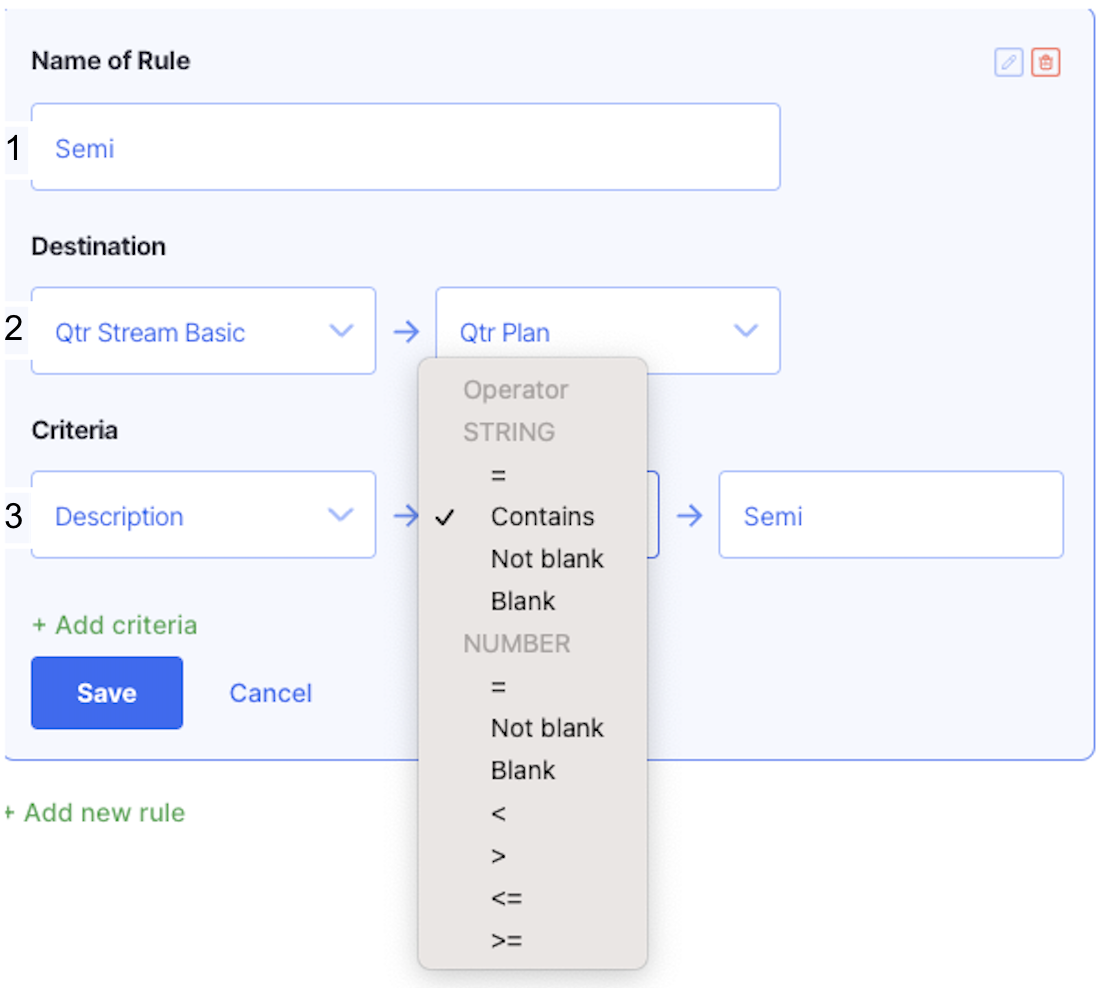Select the > greater-than operator
Image resolution: width=1114 pixels, height=988 pixels.
pos(498,856)
